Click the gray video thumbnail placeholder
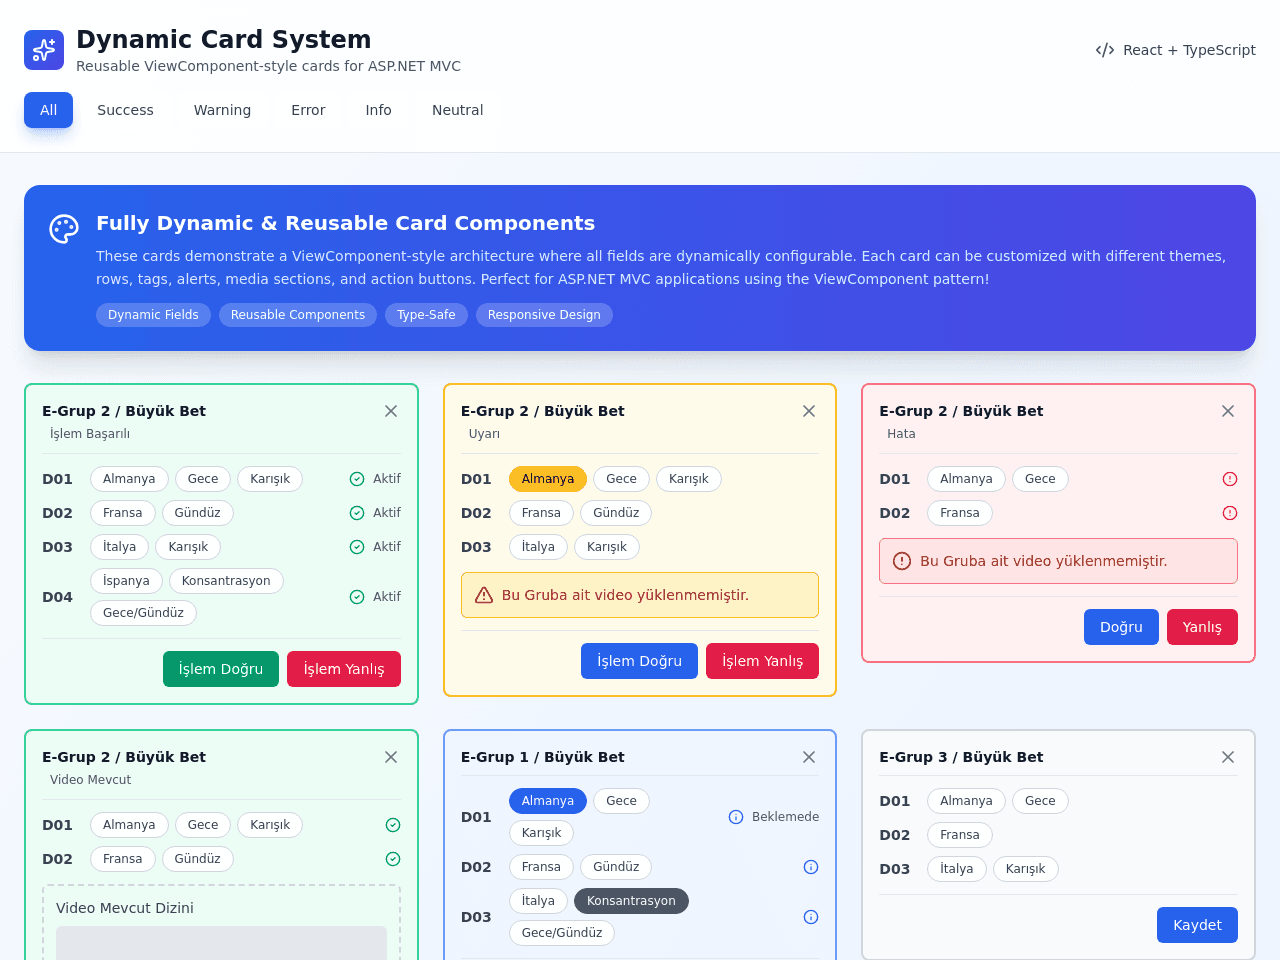Image resolution: width=1280 pixels, height=960 pixels. (221, 943)
